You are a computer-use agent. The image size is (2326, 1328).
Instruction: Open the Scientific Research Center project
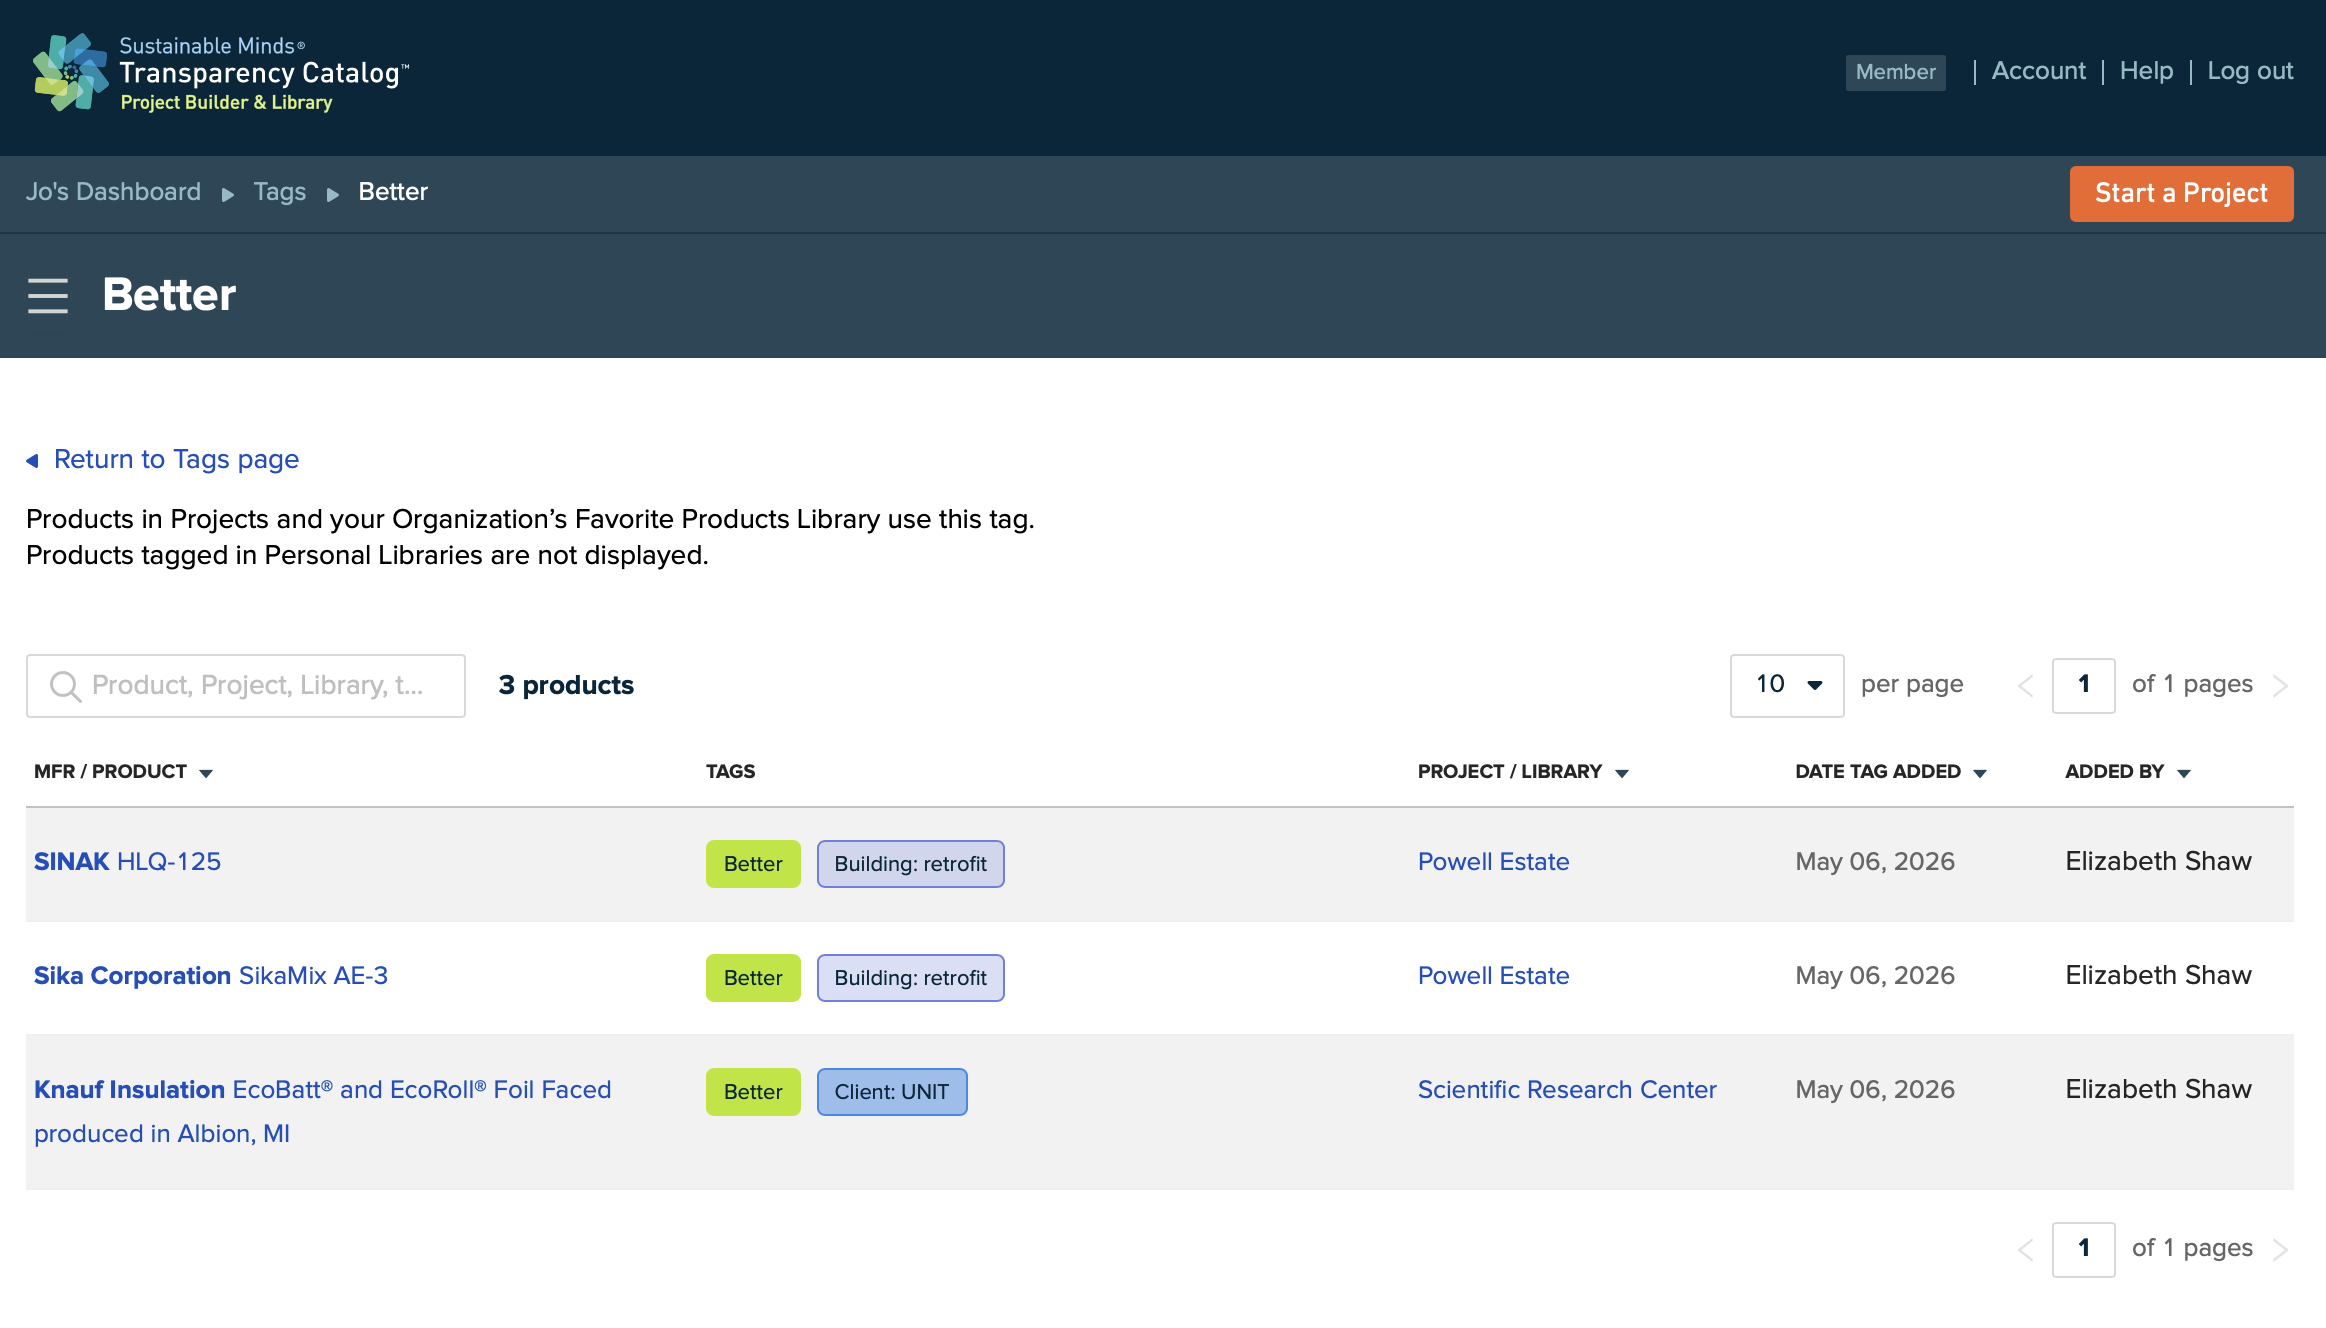1567,1090
